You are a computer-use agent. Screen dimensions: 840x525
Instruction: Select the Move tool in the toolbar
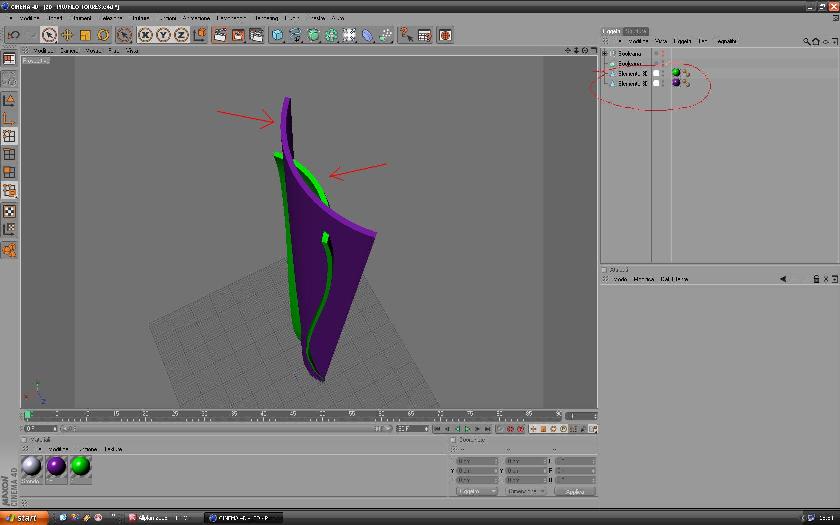click(x=67, y=35)
